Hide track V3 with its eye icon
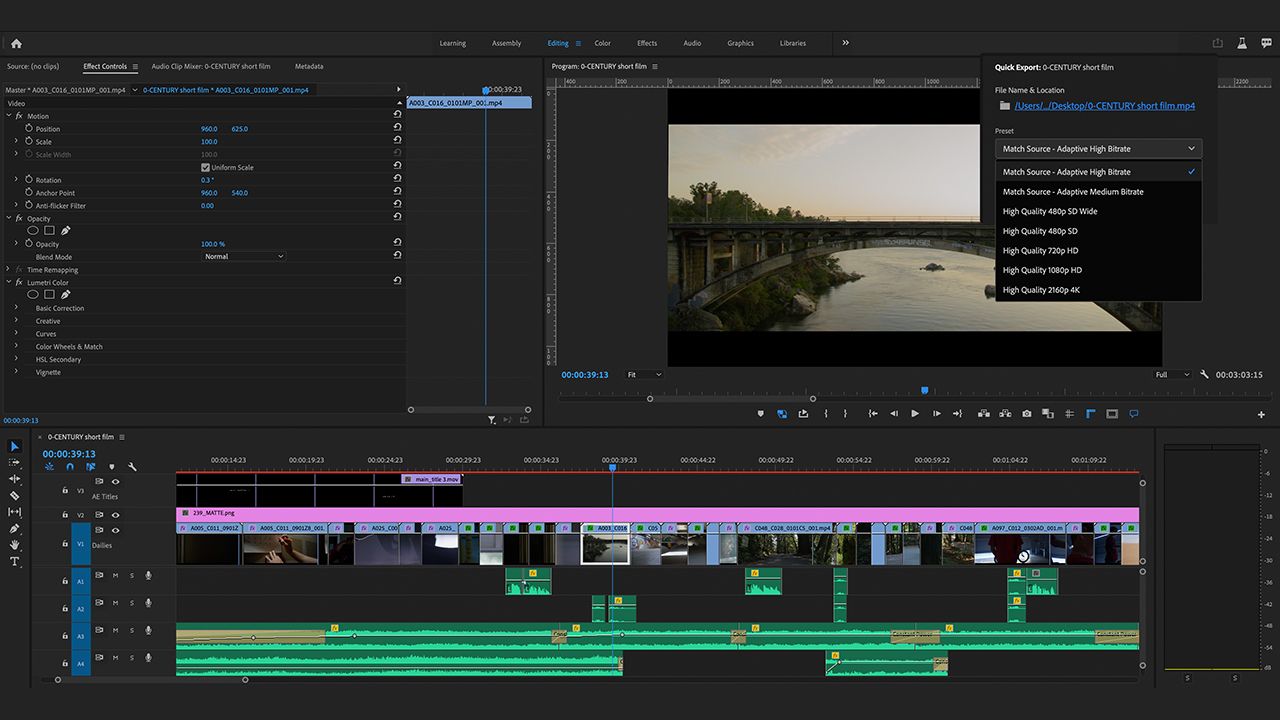The height and width of the screenshot is (720, 1280). click(x=115, y=482)
